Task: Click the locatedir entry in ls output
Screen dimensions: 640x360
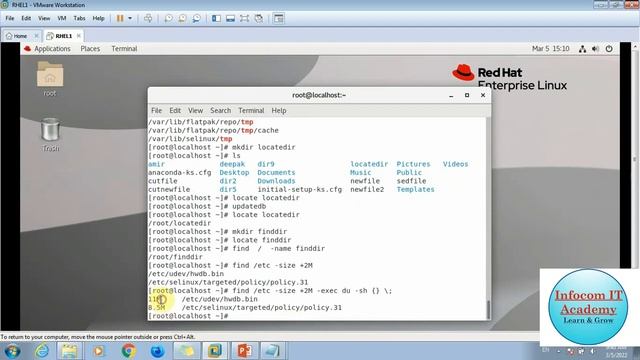Action: (x=369, y=164)
